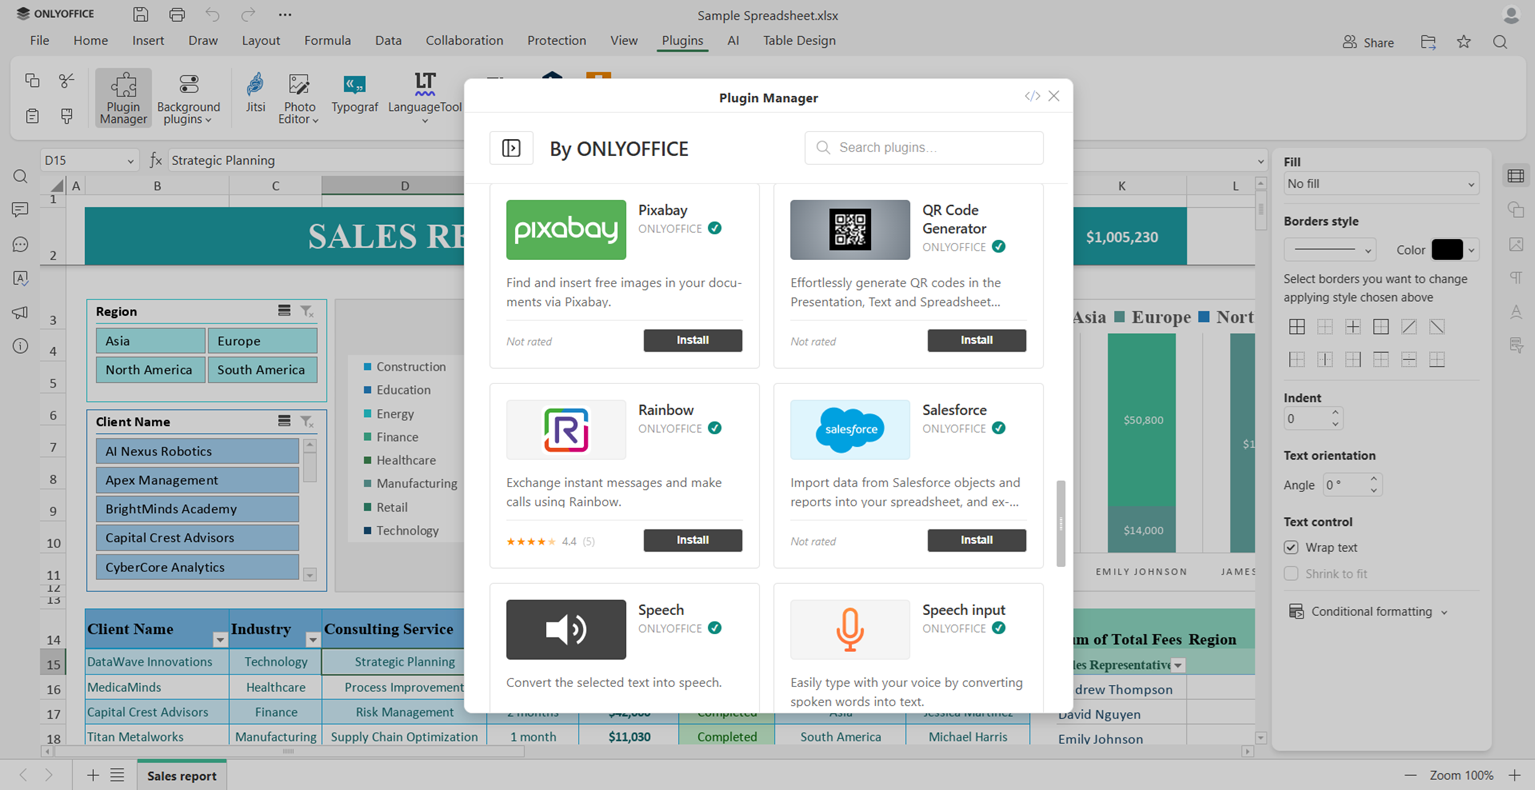
Task: Open the Industry column filter dropdown
Action: (312, 639)
